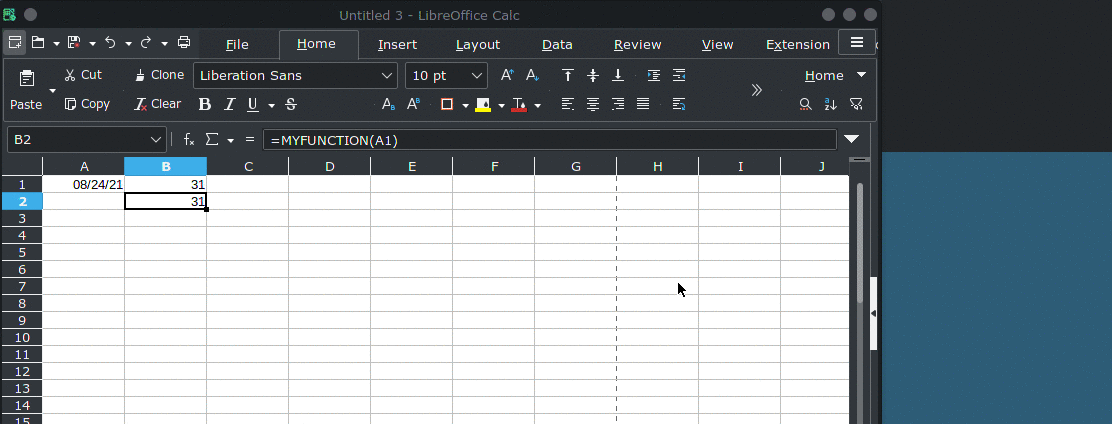This screenshot has width=1112, height=424.
Task: Click the Clone formatting button
Action: [x=159, y=74]
